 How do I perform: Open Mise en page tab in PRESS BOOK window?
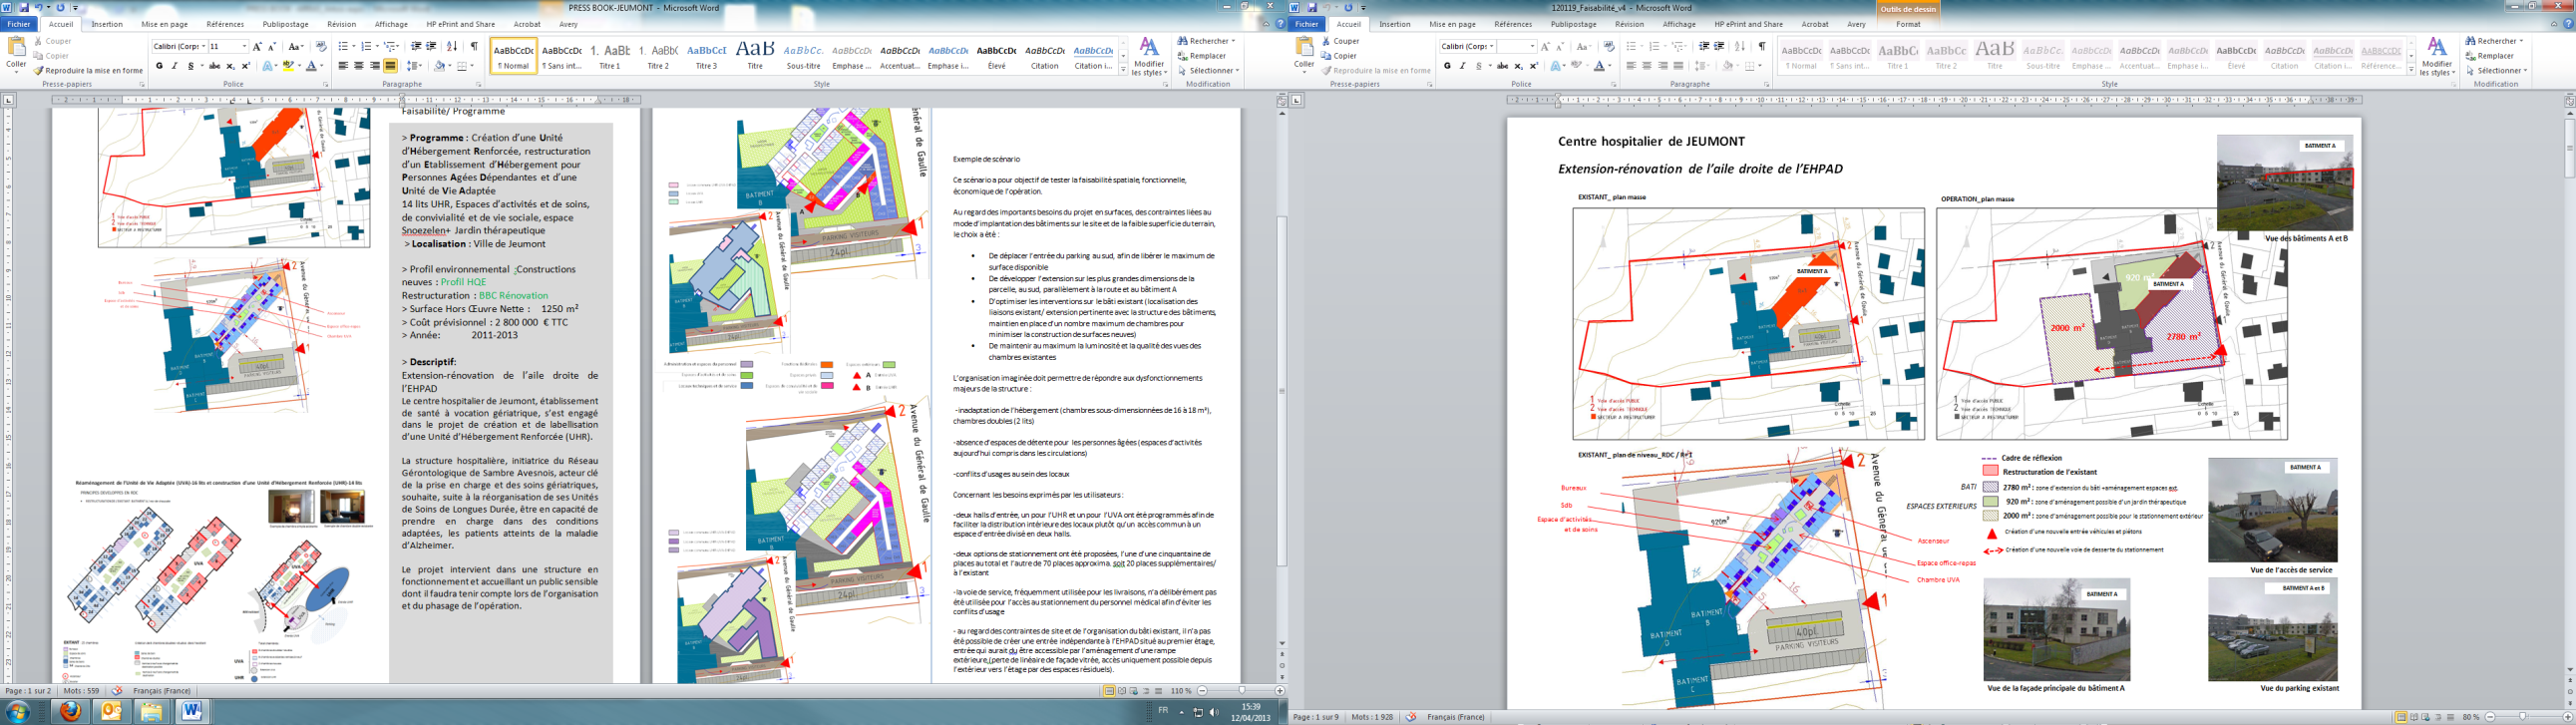(x=165, y=24)
